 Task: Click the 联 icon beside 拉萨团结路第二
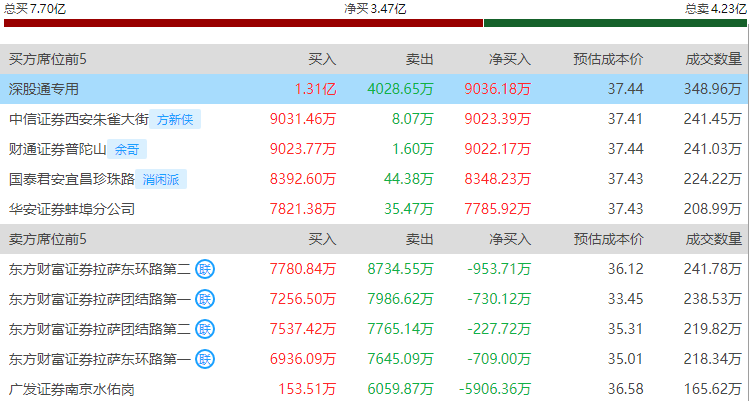[205, 329]
